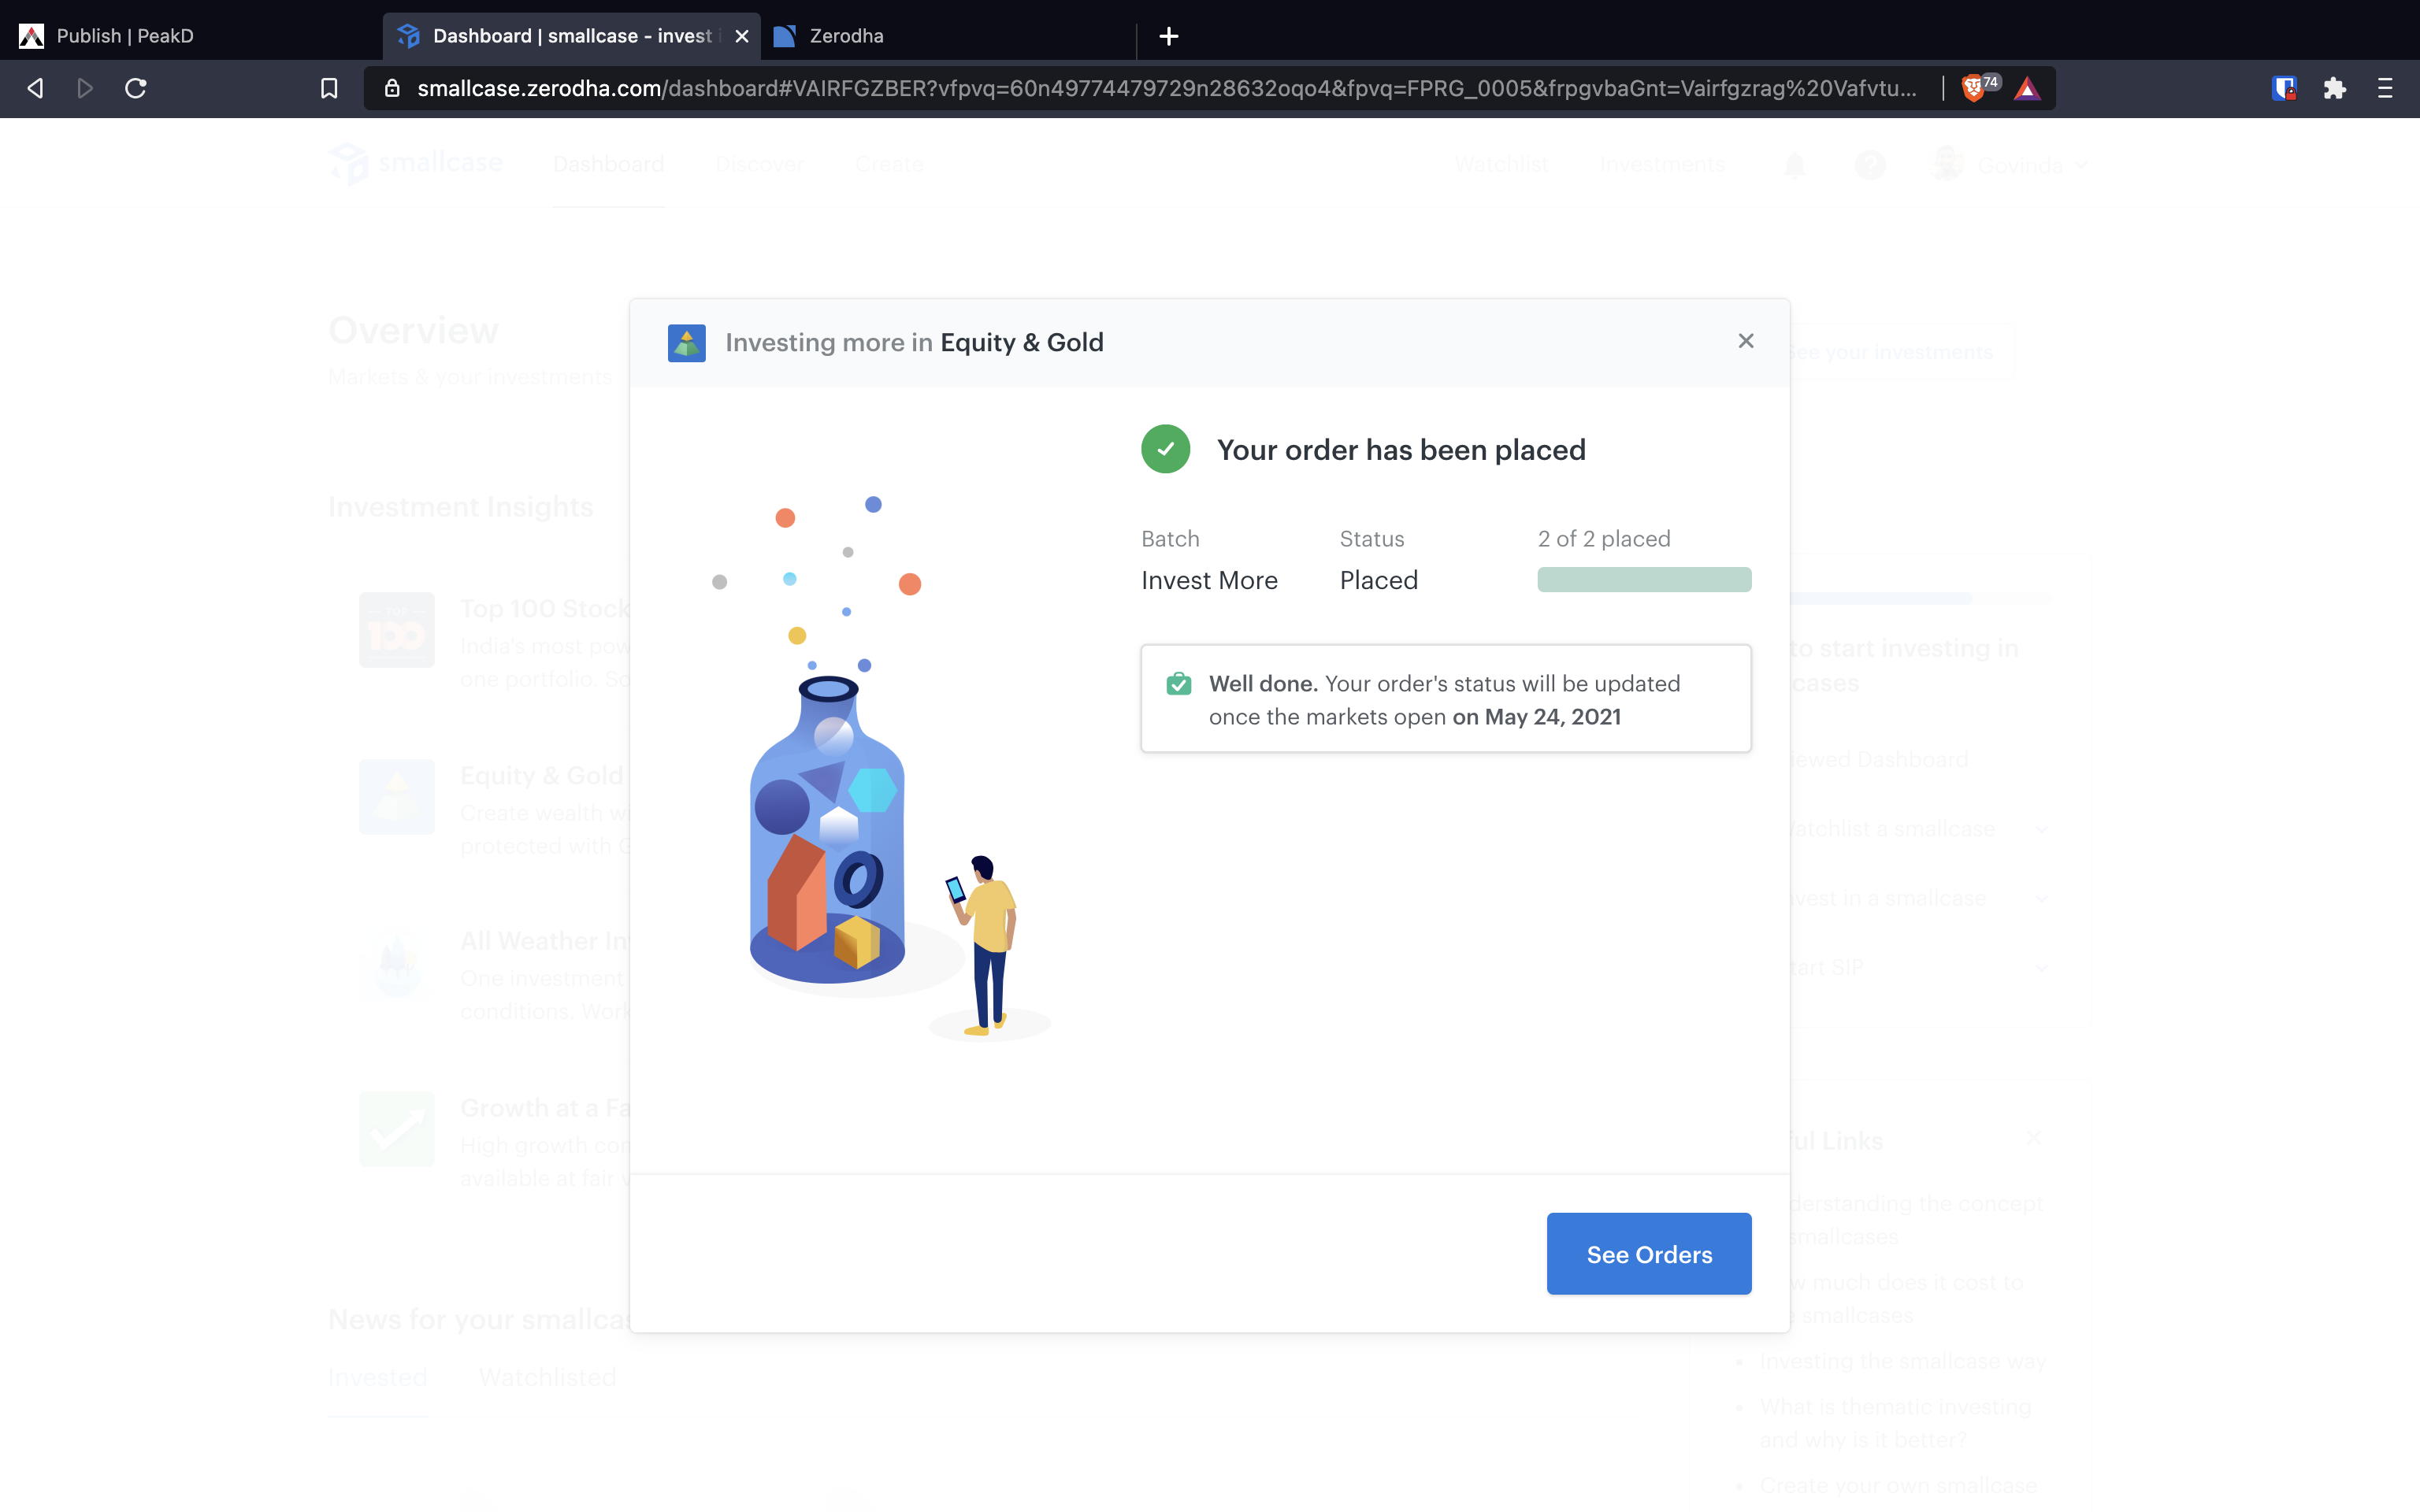Select the Invested news tab
Image resolution: width=2420 pixels, height=1512 pixels.
(x=377, y=1378)
